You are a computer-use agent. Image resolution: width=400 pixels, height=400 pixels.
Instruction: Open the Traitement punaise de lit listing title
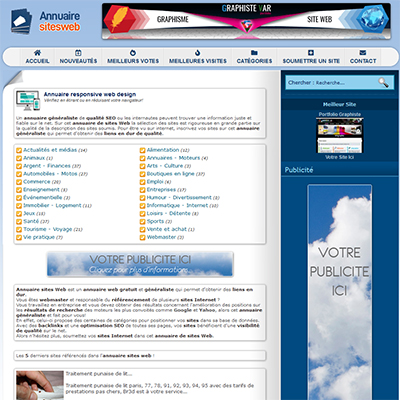[x=99, y=374]
